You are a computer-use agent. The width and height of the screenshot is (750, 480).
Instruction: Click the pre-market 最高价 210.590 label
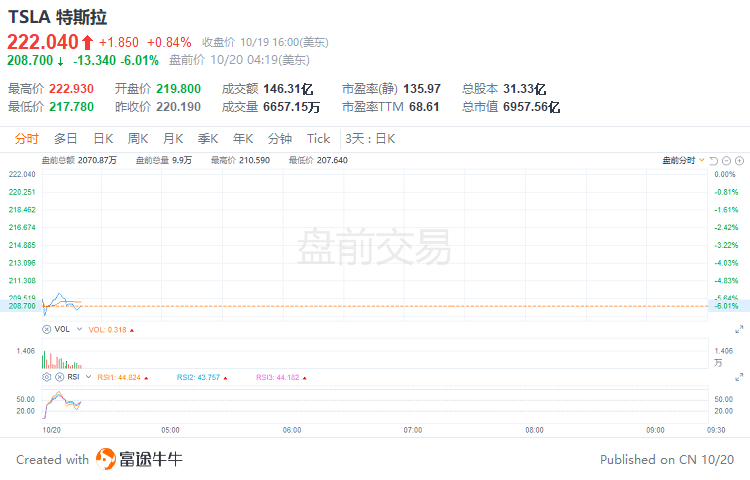coord(241,160)
